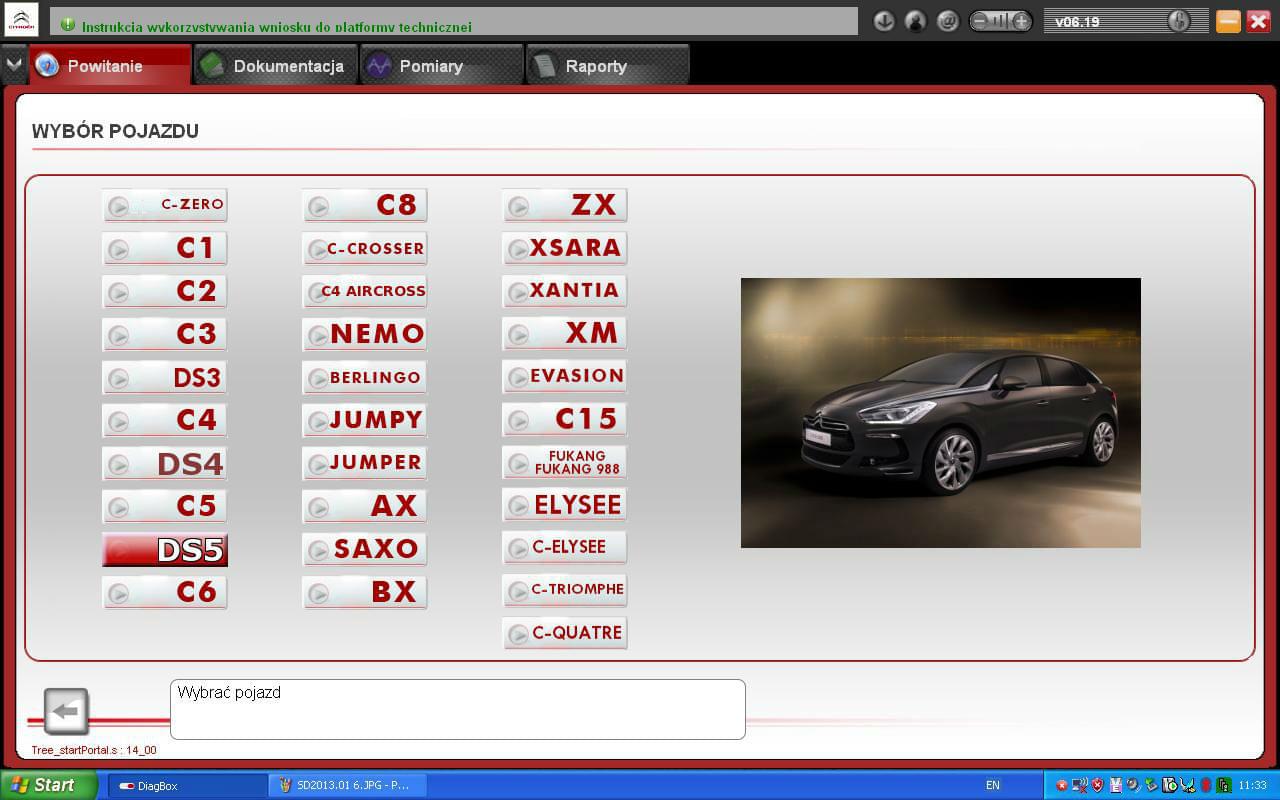This screenshot has width=1280, height=800.
Task: Click the green info icon in instruction bar
Action: coord(68,25)
